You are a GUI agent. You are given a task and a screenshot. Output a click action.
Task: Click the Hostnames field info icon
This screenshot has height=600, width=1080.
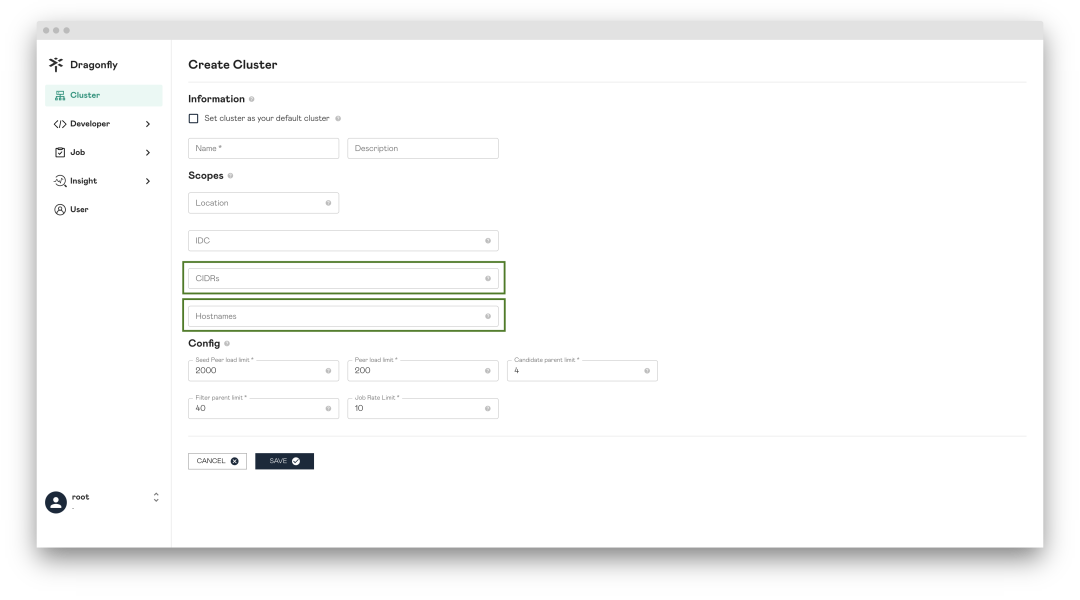pos(488,316)
